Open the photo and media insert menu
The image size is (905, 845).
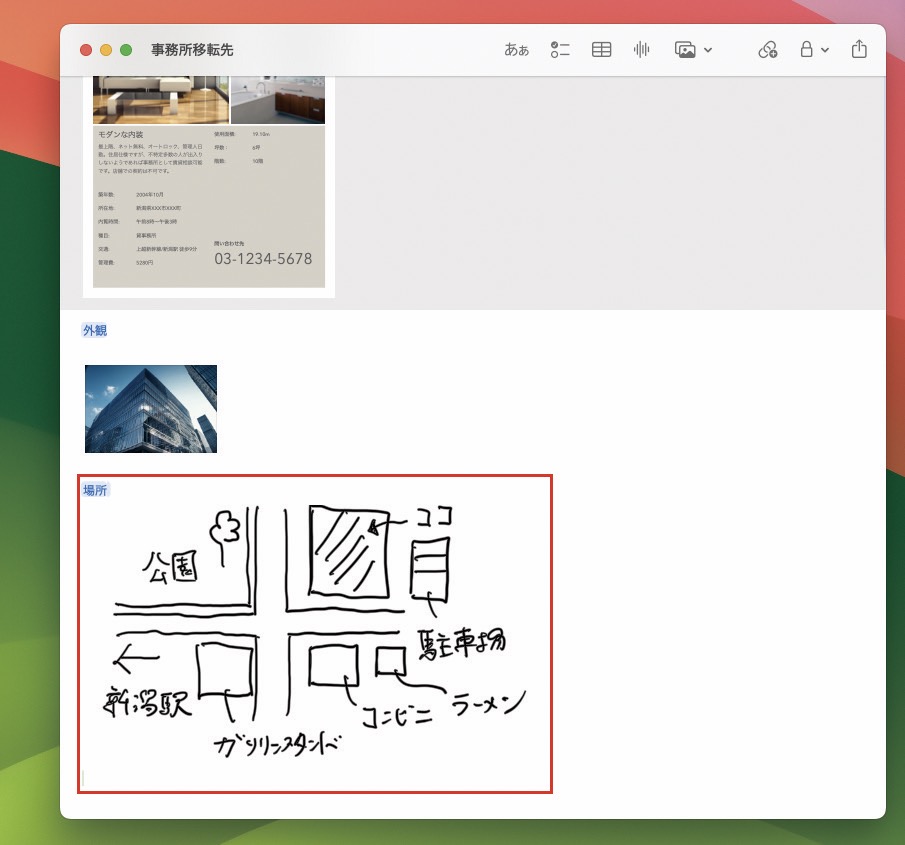(693, 50)
